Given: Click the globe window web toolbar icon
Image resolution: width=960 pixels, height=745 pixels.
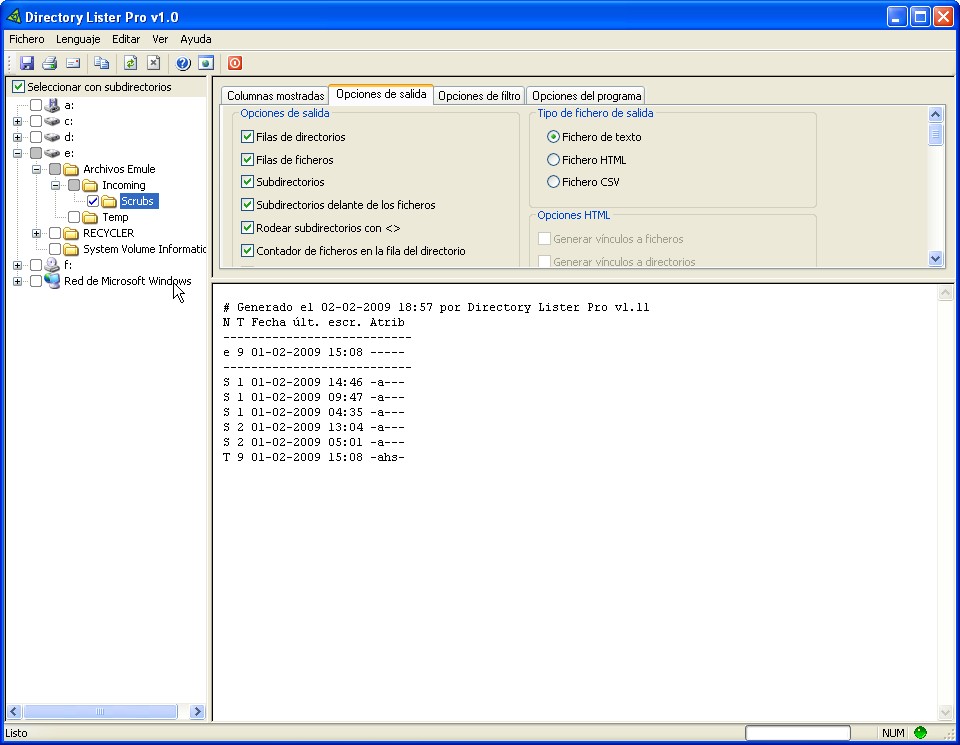Looking at the screenshot, I should pyautogui.click(x=206, y=63).
